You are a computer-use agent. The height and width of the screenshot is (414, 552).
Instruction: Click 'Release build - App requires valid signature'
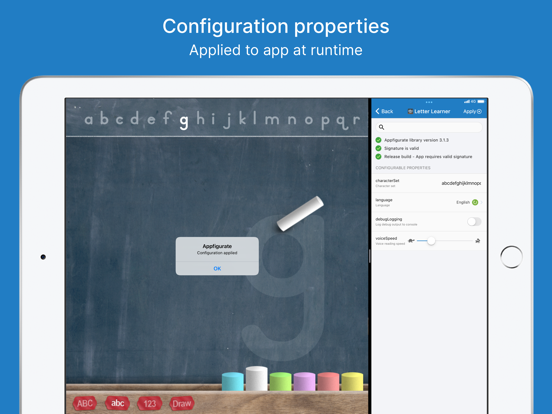pyautogui.click(x=428, y=157)
